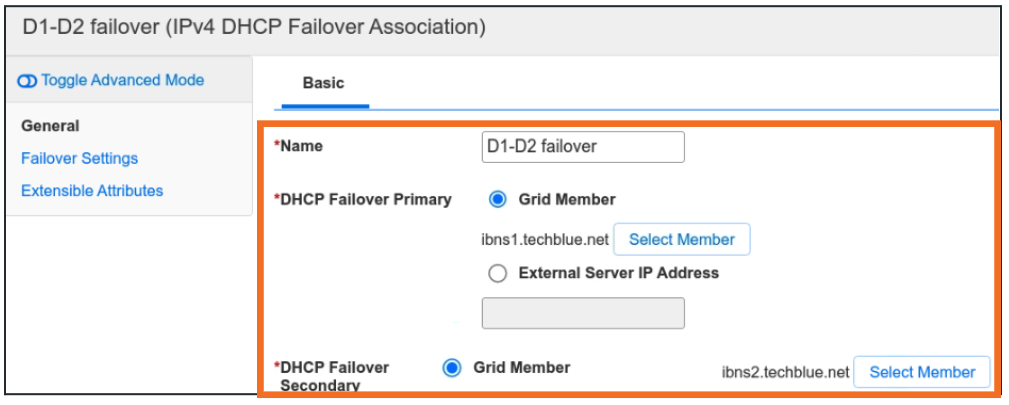Open Extensible Attributes section
The height and width of the screenshot is (405, 1009).
pyautogui.click(x=92, y=190)
